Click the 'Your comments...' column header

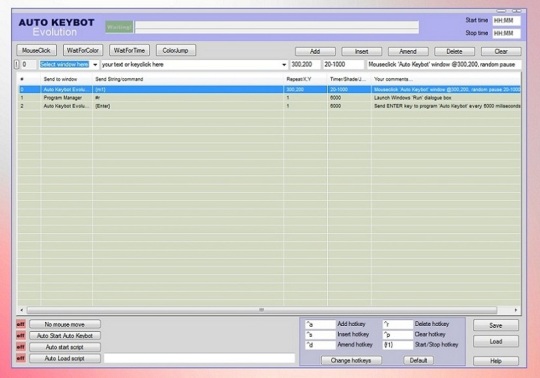pyautogui.click(x=446, y=79)
